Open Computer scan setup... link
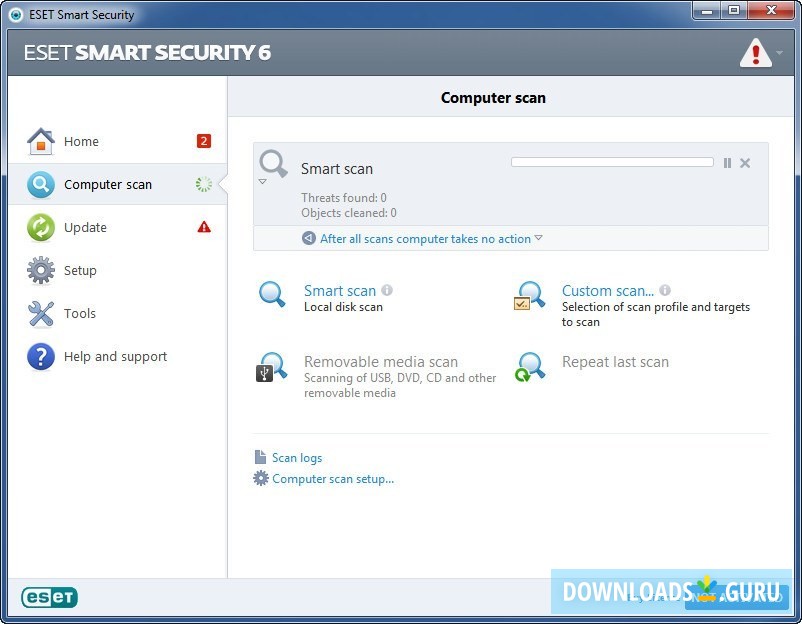 (x=333, y=479)
